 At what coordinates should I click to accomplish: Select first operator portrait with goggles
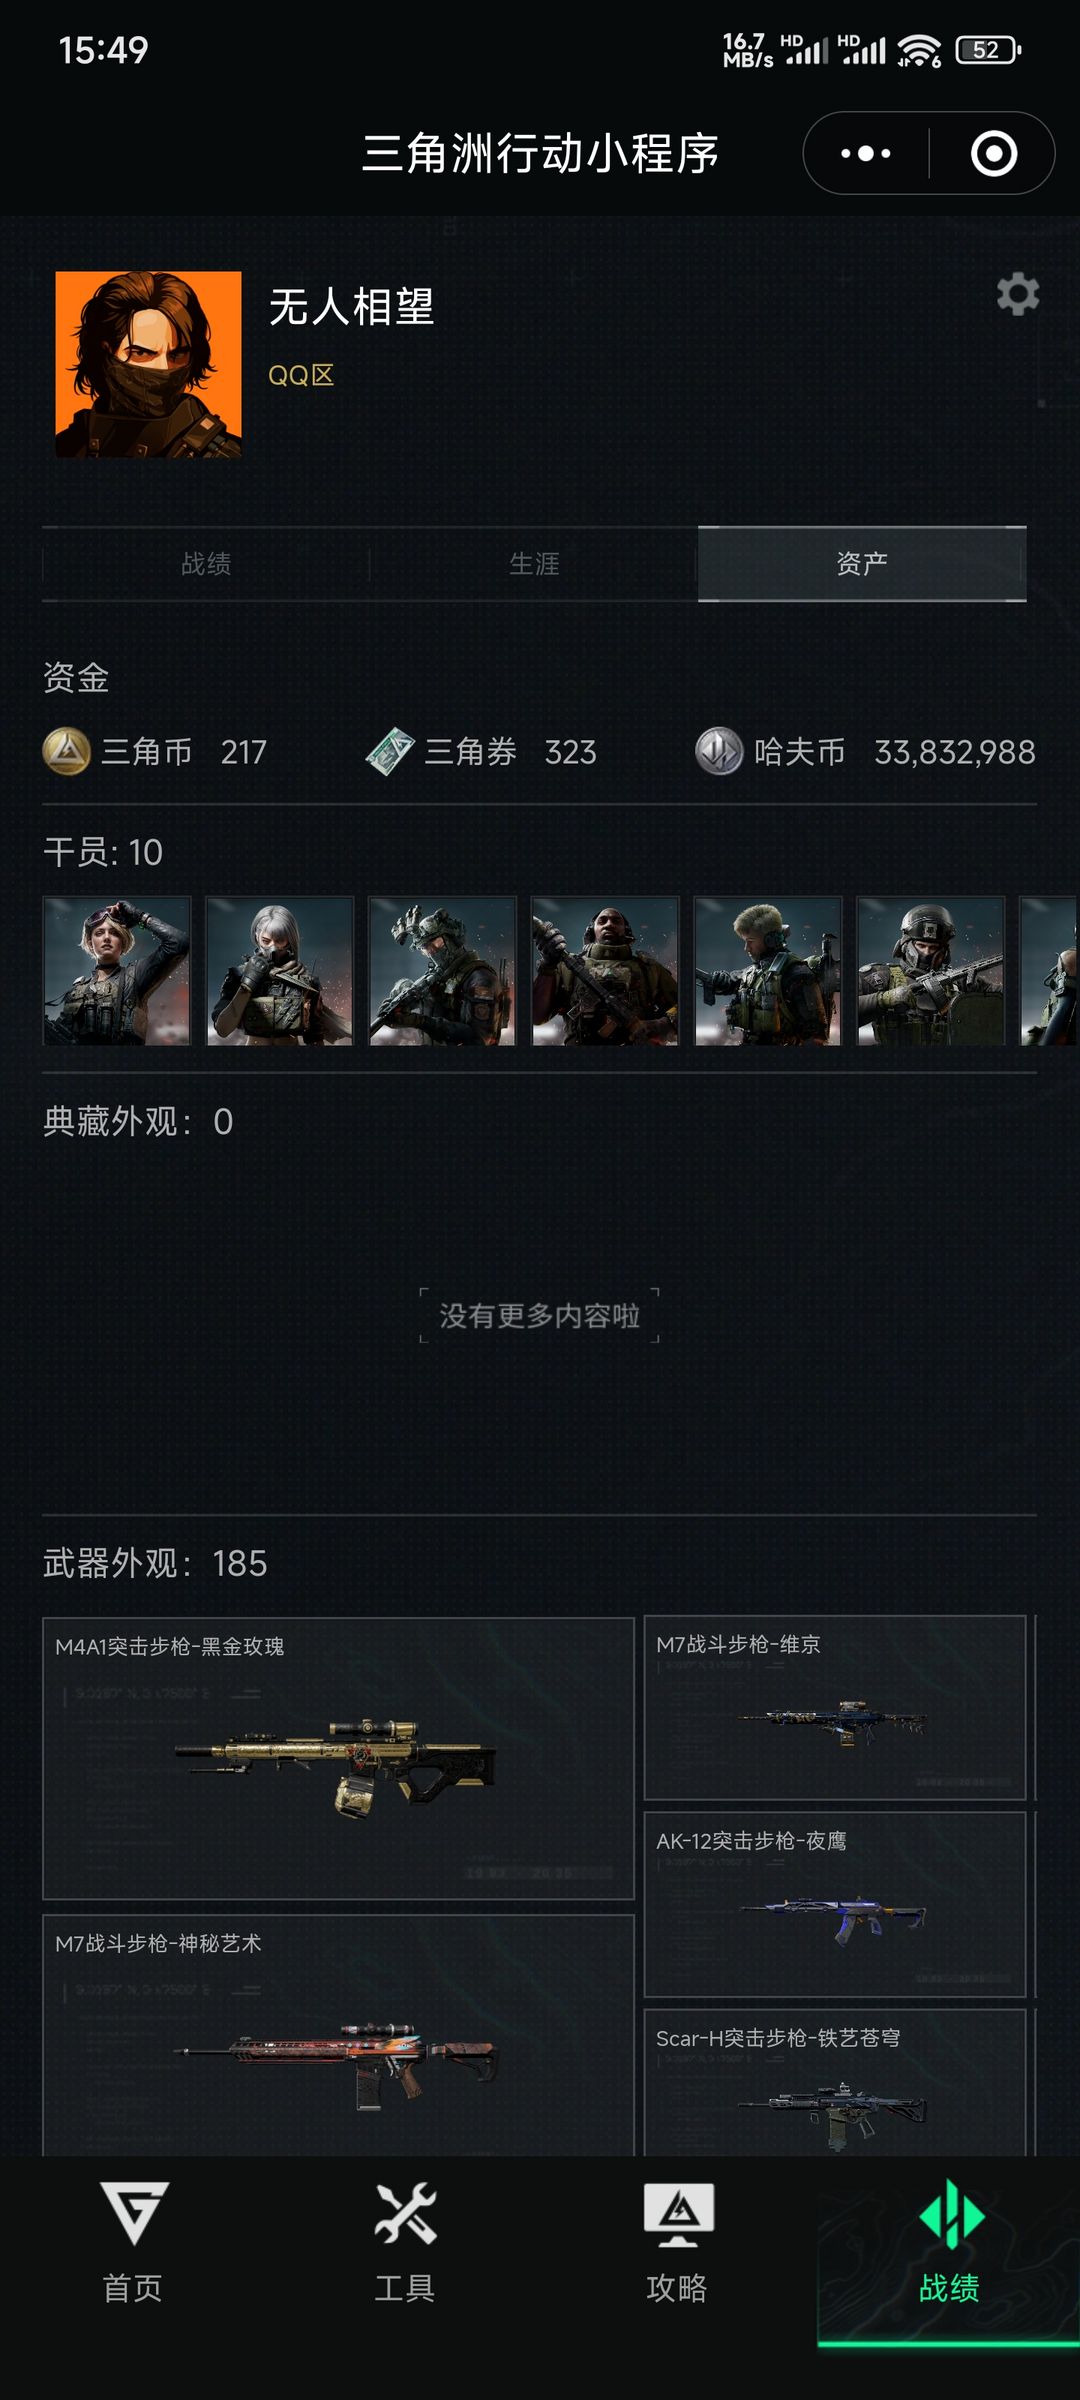117,971
